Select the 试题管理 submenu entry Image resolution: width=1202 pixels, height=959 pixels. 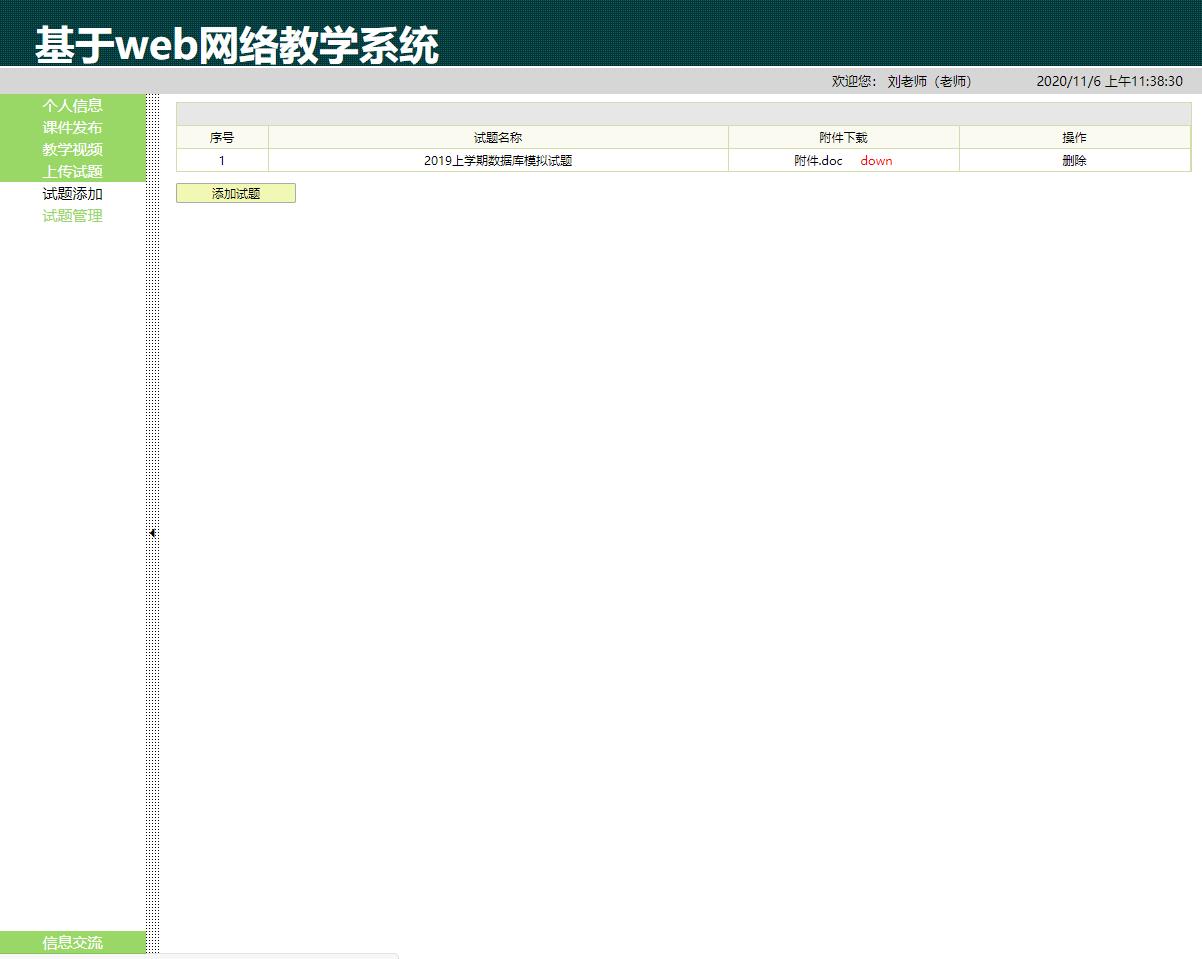pos(71,216)
